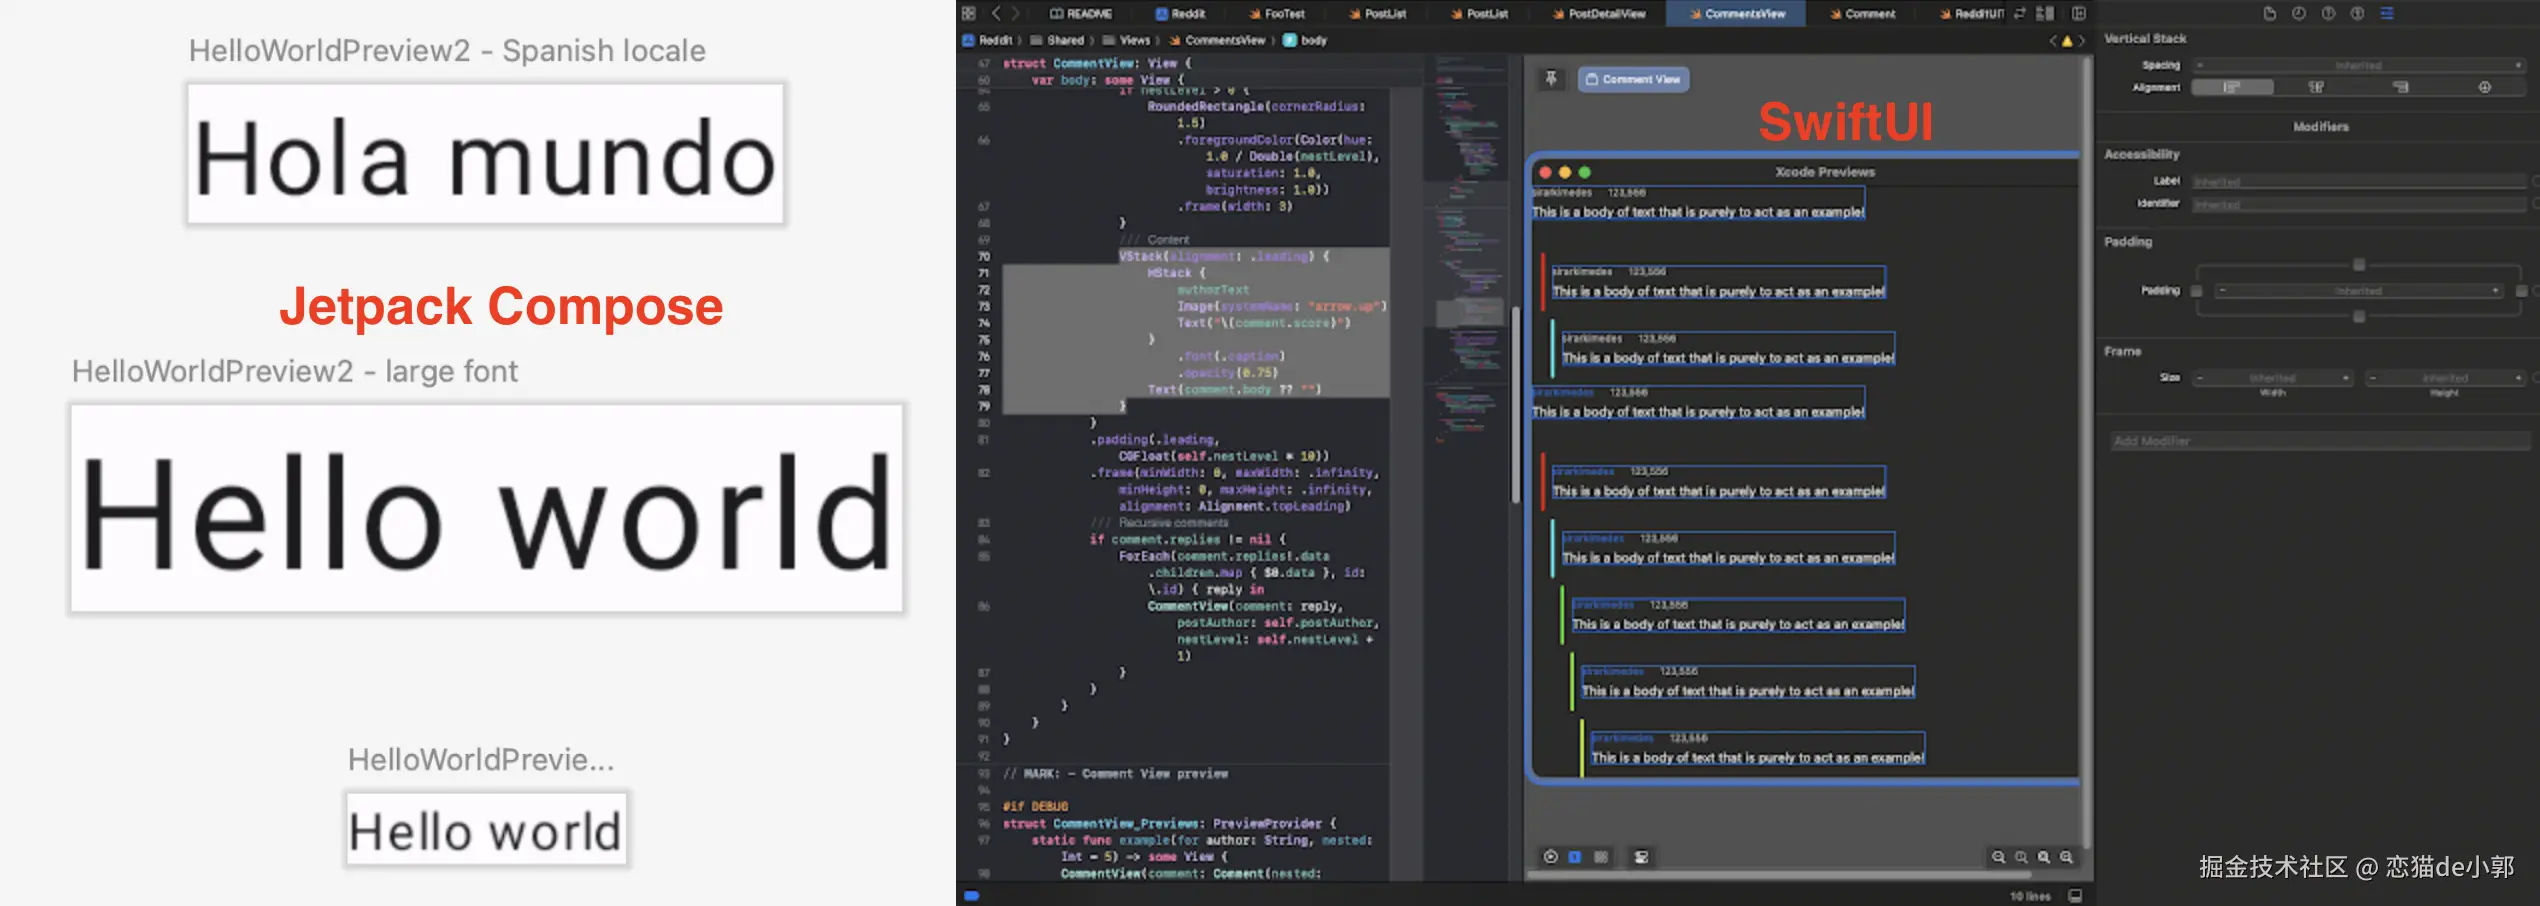Switch preview to selectable mode icon
Screen dimensions: 2540x906
coord(1575,857)
